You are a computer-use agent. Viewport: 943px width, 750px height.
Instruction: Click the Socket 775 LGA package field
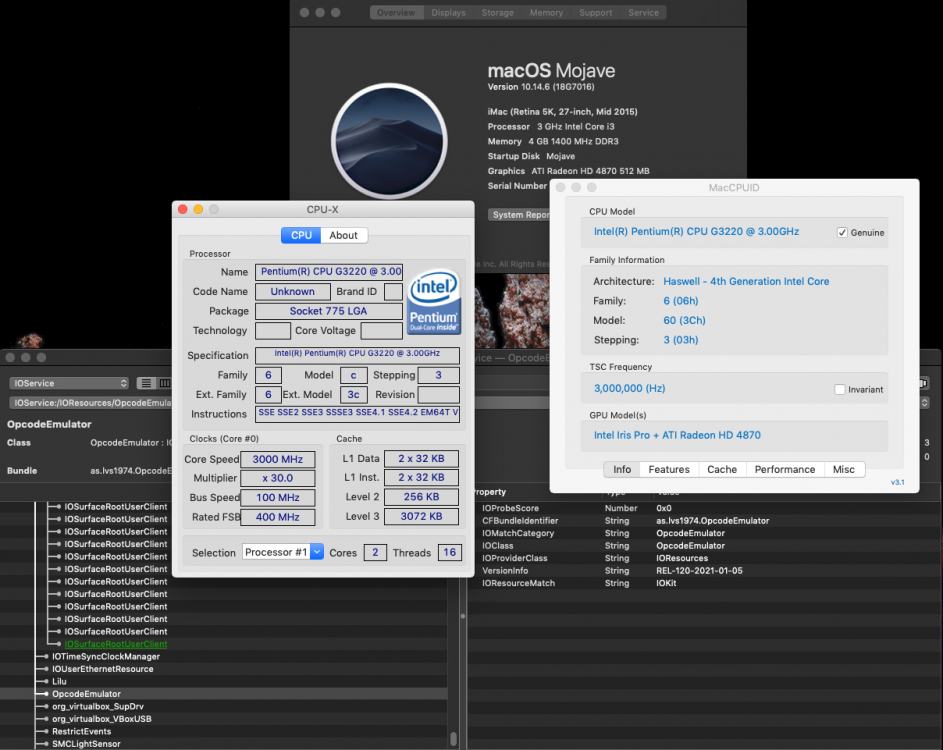click(x=329, y=311)
